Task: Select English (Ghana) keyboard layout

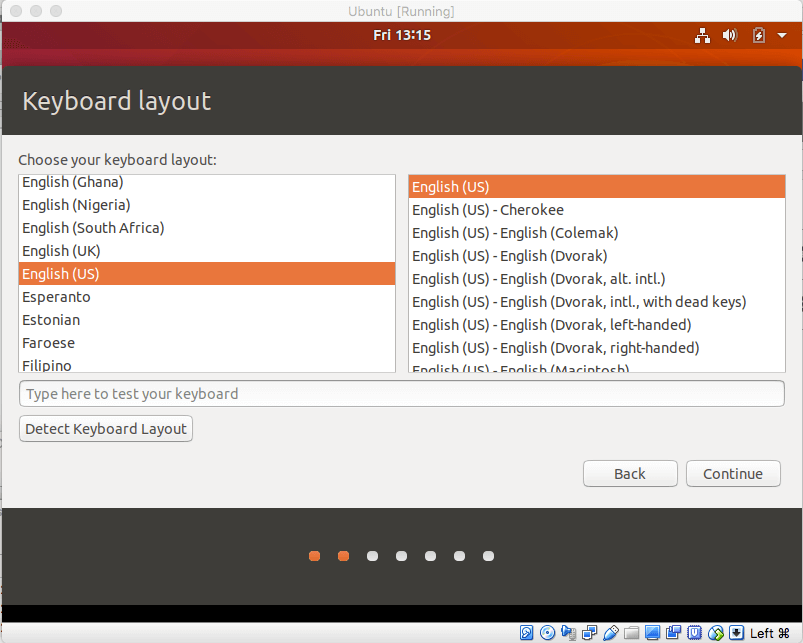Action: (207, 182)
